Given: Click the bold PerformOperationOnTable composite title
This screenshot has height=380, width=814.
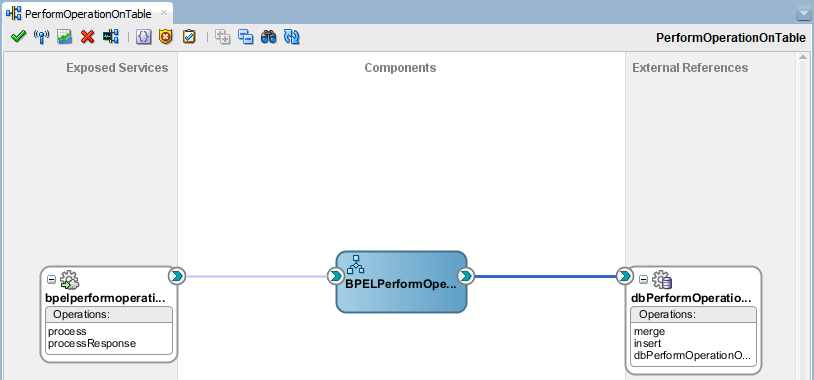Looking at the screenshot, I should [731, 38].
